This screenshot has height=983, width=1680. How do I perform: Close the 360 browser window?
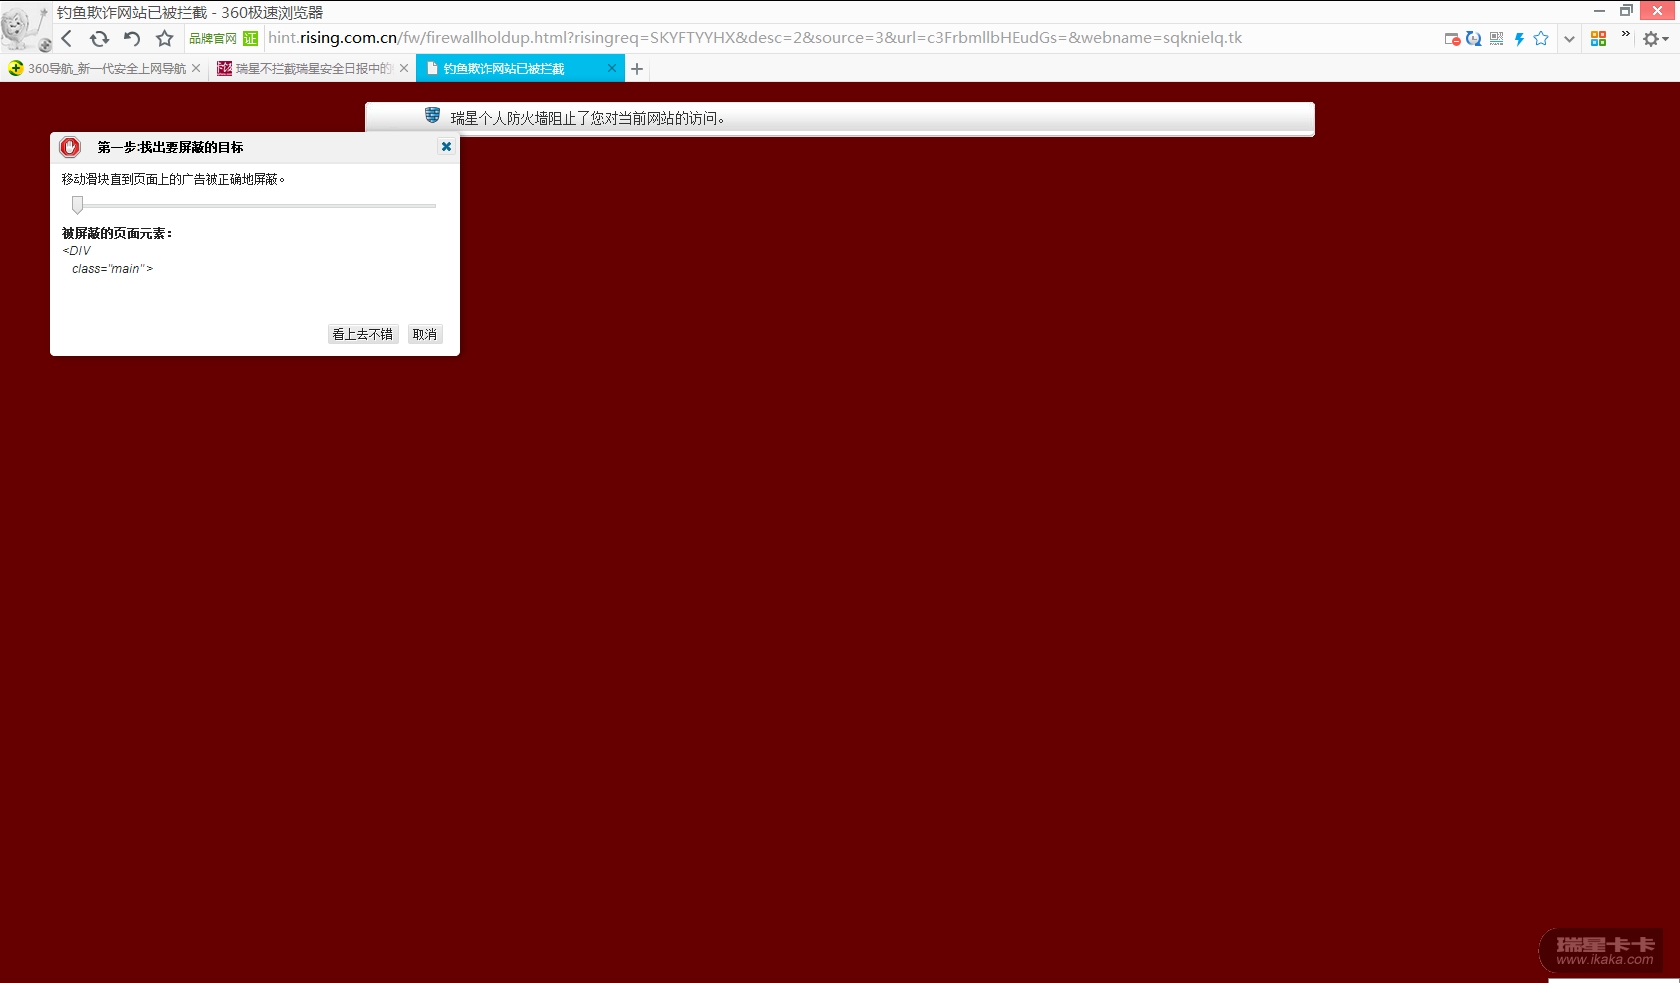pyautogui.click(x=1659, y=11)
